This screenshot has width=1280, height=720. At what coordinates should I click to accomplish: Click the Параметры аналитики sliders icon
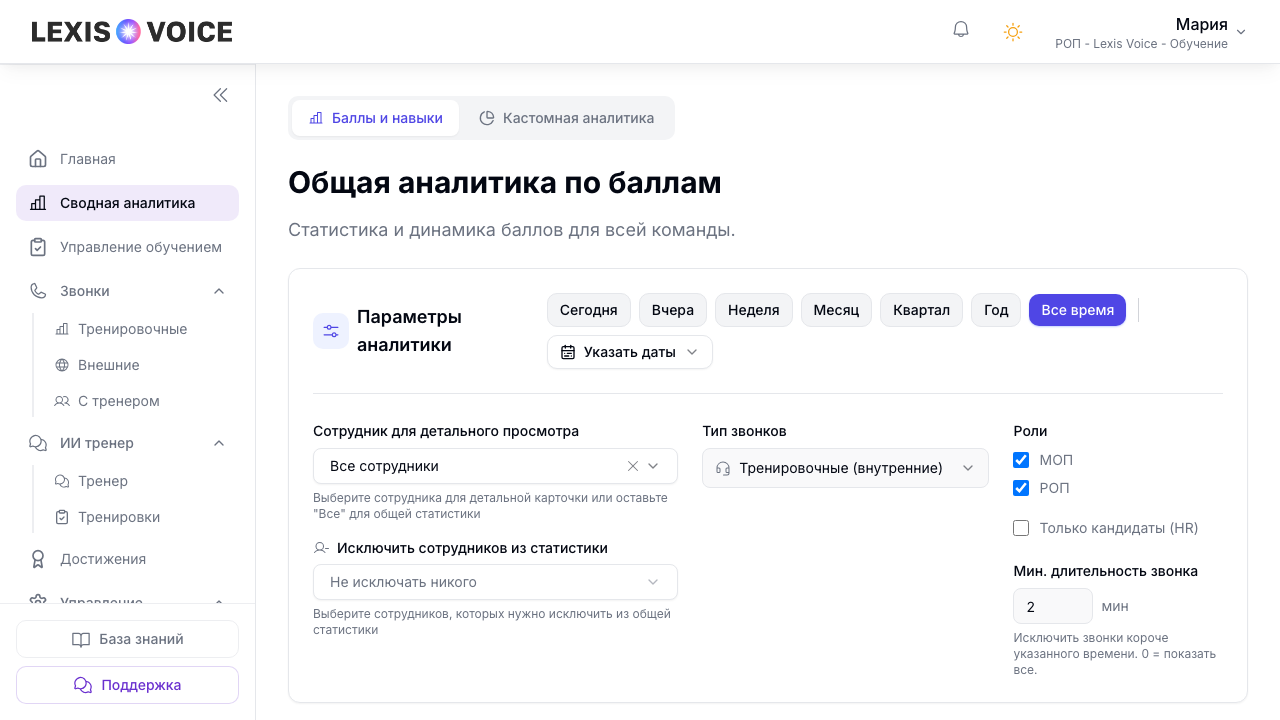(331, 331)
